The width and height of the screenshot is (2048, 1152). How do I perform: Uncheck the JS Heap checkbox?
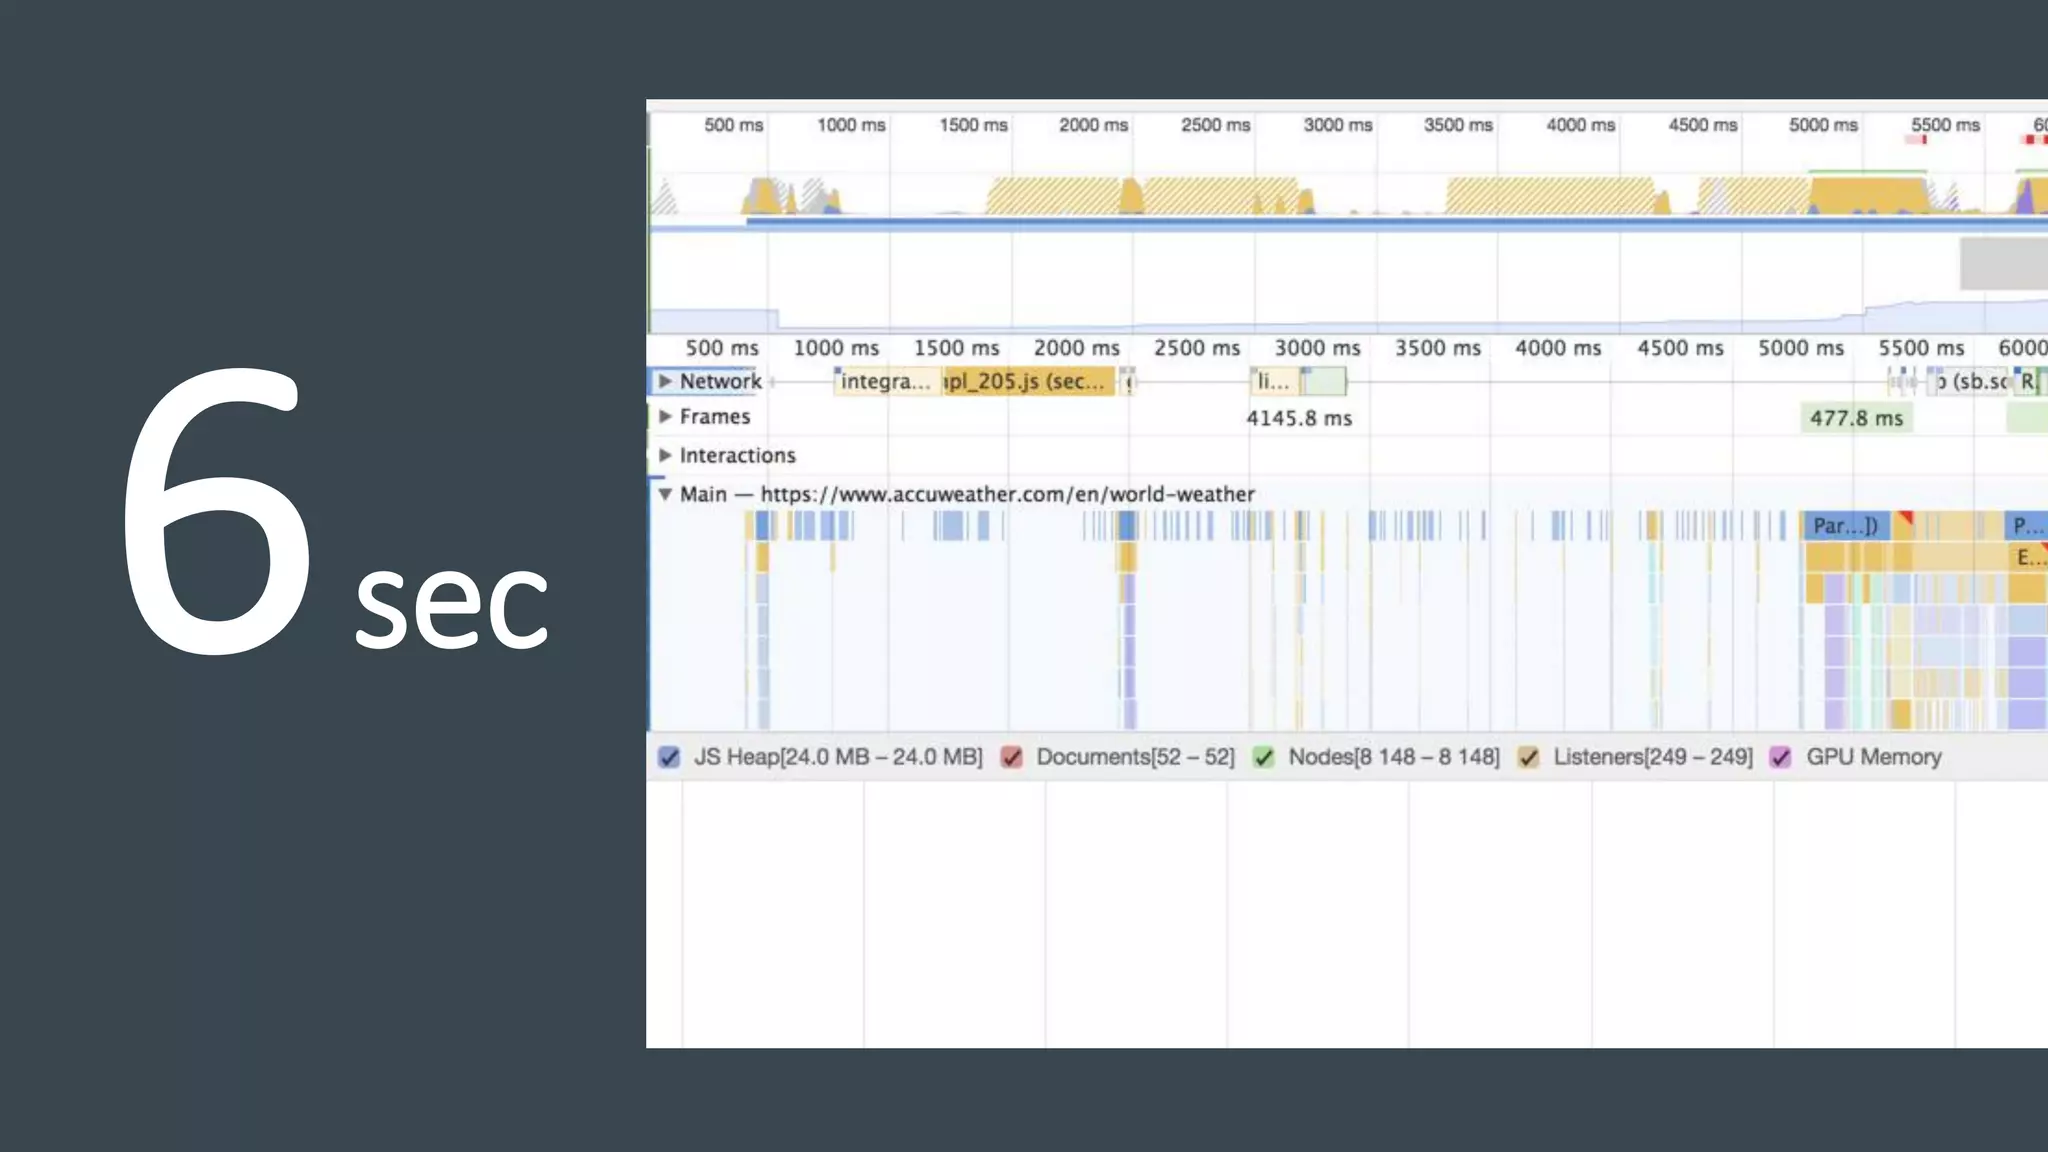(669, 757)
